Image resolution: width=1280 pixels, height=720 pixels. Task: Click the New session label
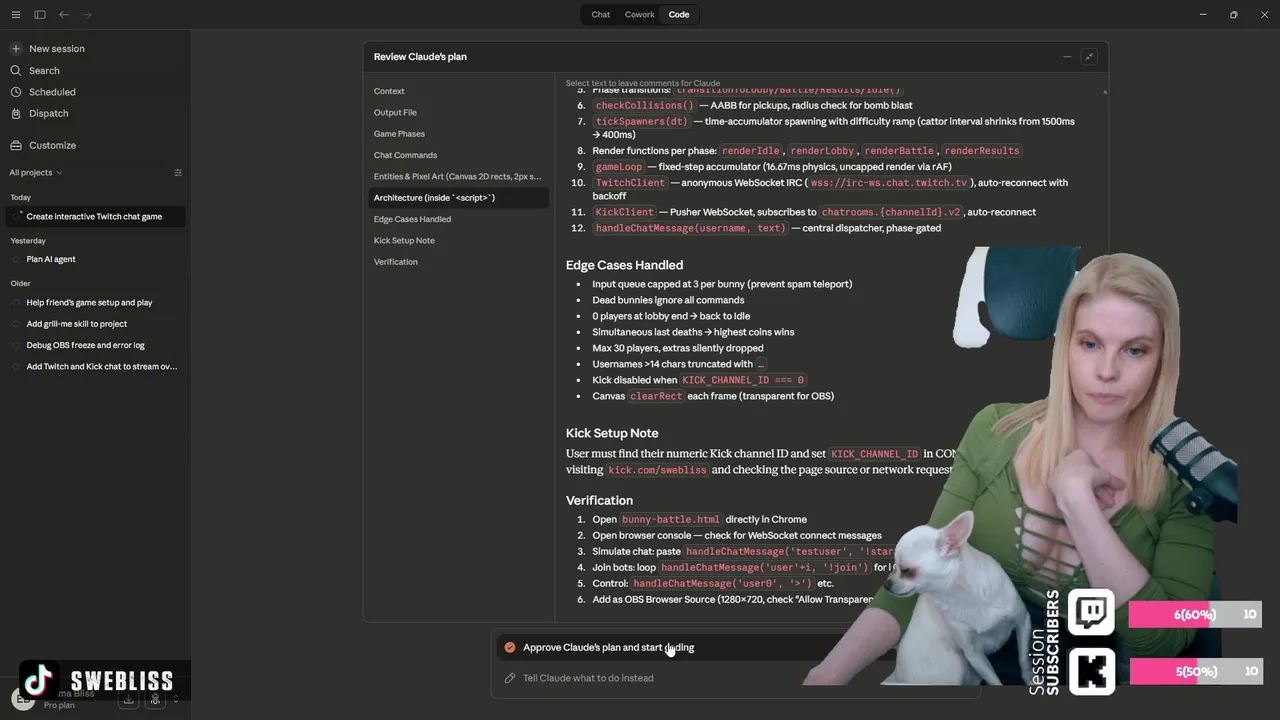[x=57, y=48]
